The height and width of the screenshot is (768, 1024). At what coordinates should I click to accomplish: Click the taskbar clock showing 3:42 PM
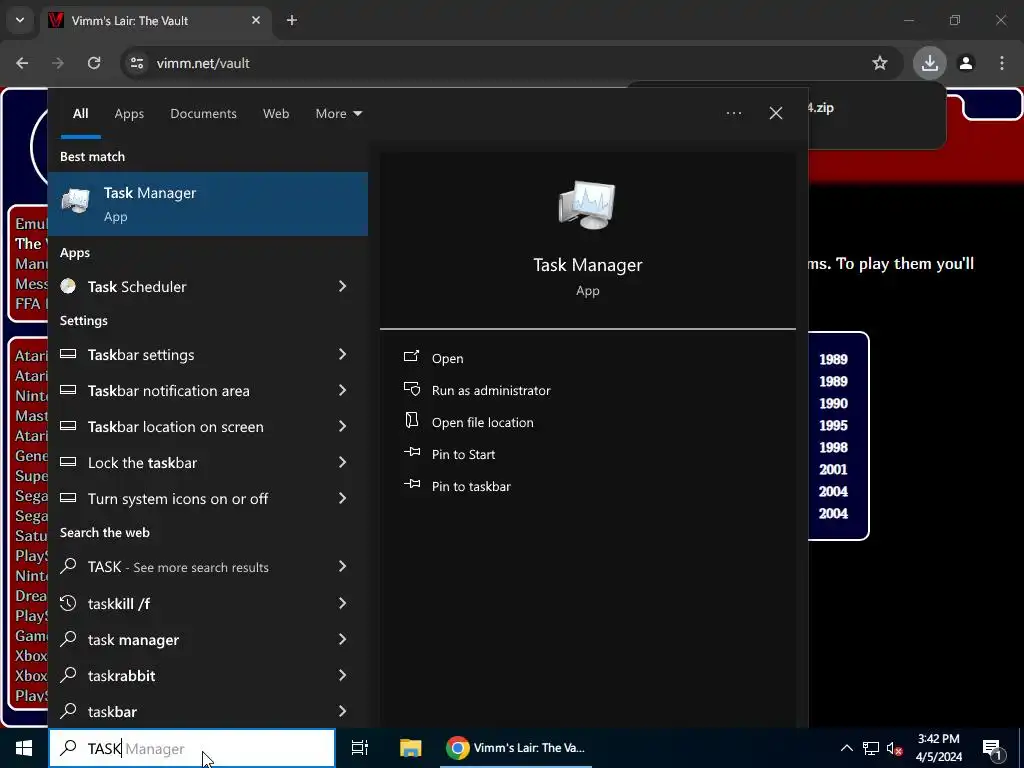938,748
